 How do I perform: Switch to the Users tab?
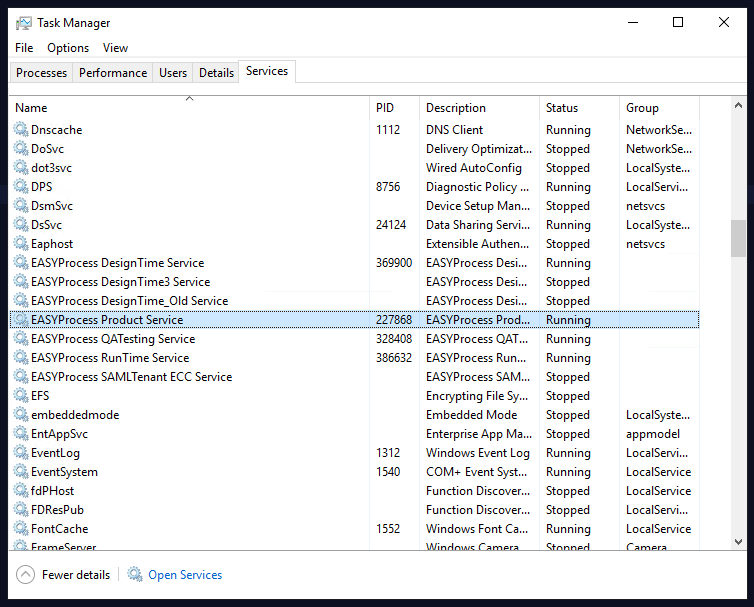click(x=173, y=73)
